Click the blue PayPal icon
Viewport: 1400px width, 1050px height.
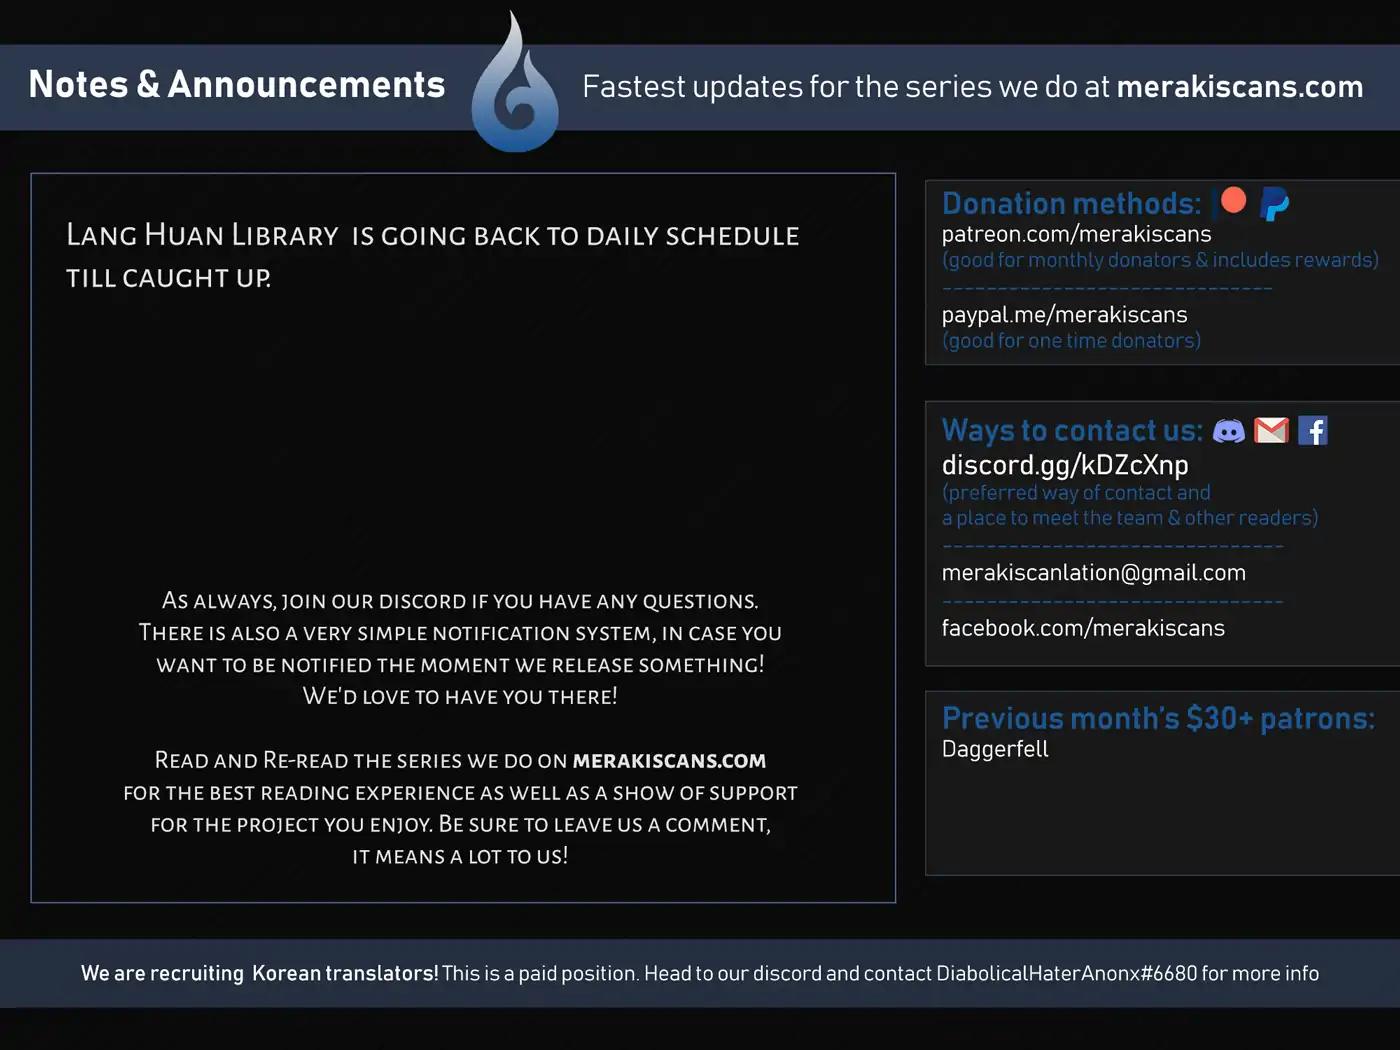point(1274,204)
